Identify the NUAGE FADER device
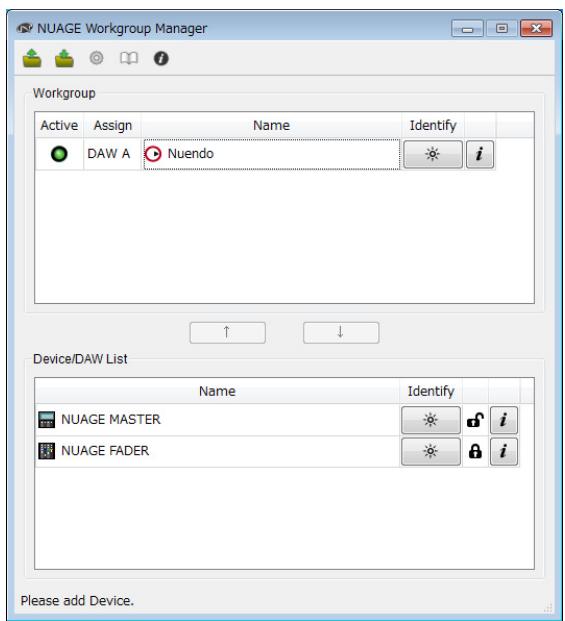Viewport: 565px width, 621px height. tap(431, 451)
